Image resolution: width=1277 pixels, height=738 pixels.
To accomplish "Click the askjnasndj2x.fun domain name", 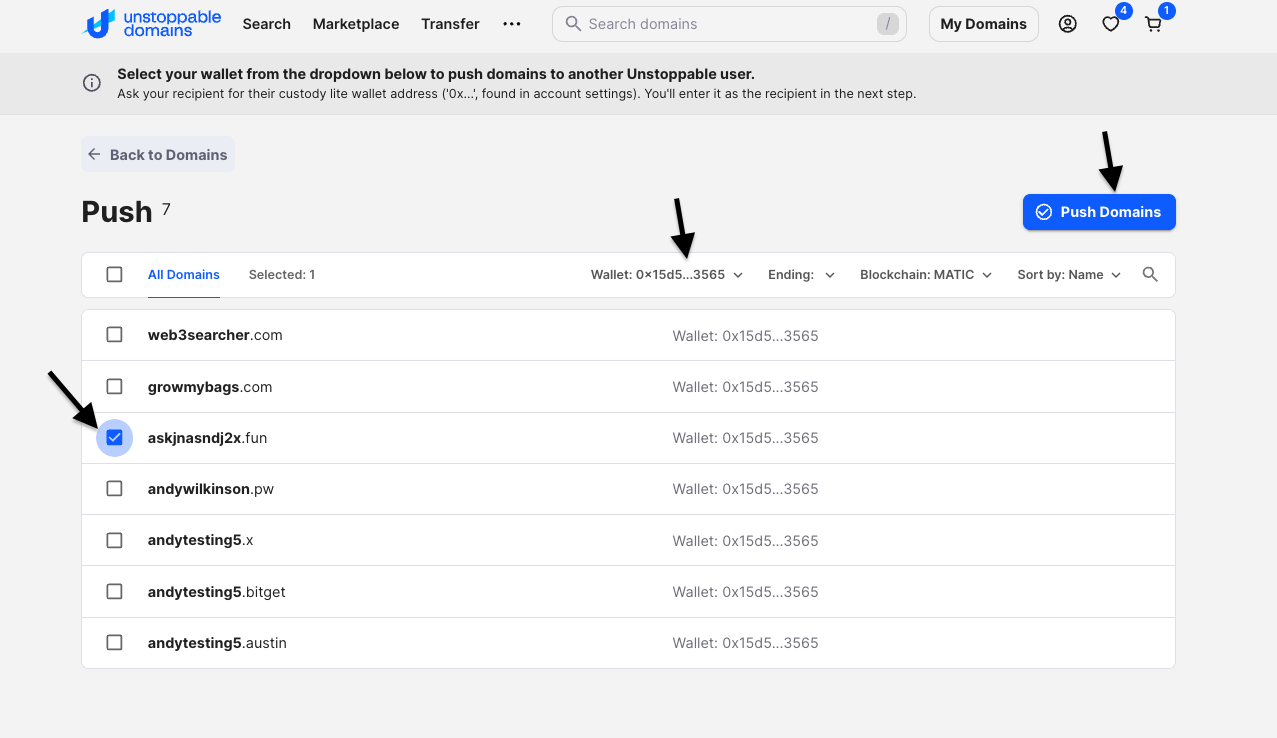I will pyautogui.click(x=207, y=438).
